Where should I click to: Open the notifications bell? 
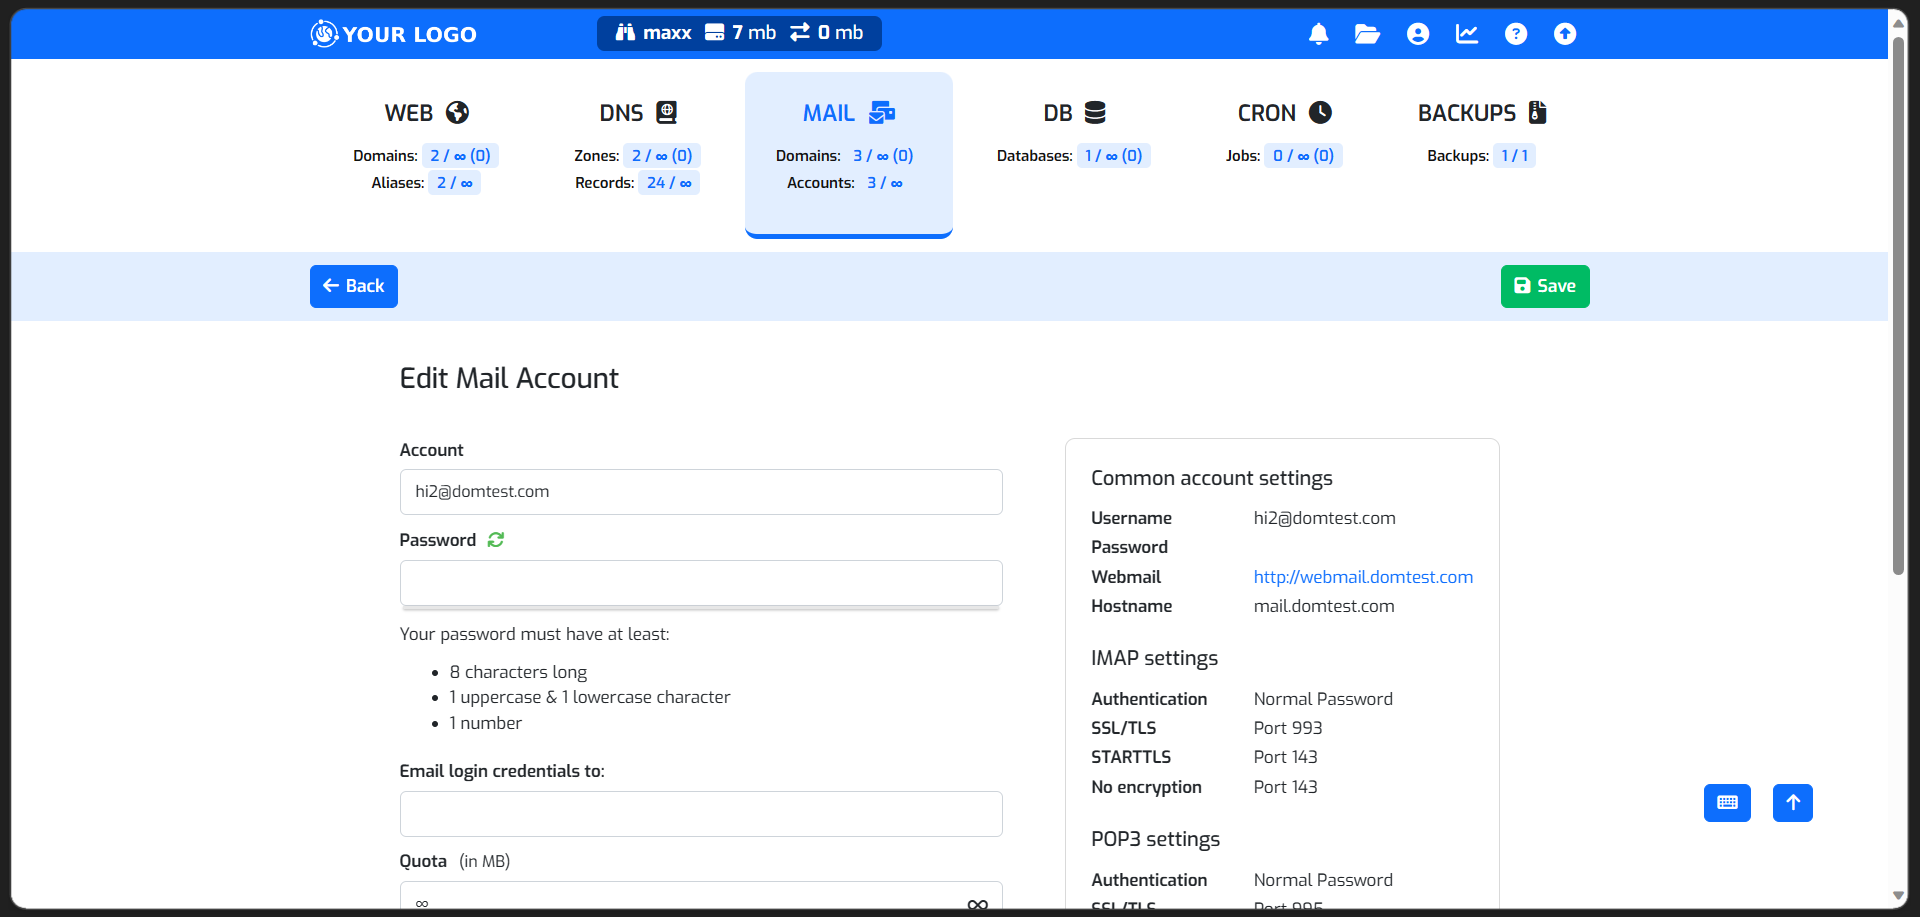tap(1318, 33)
